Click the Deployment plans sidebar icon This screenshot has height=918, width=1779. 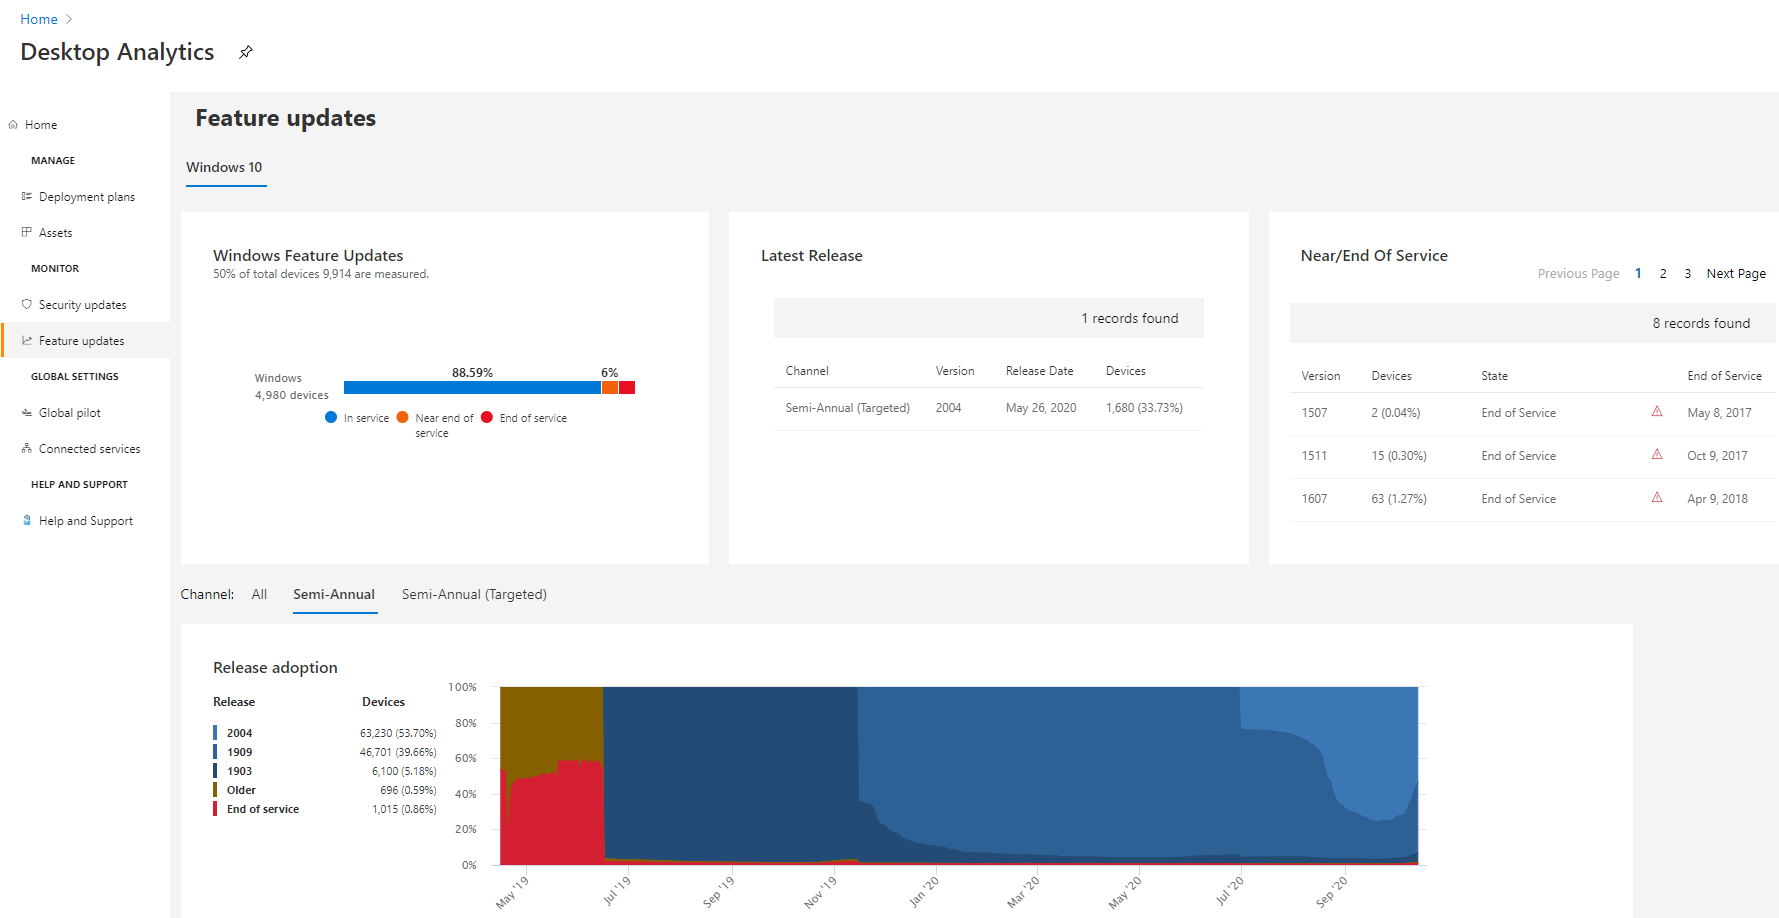[27, 196]
